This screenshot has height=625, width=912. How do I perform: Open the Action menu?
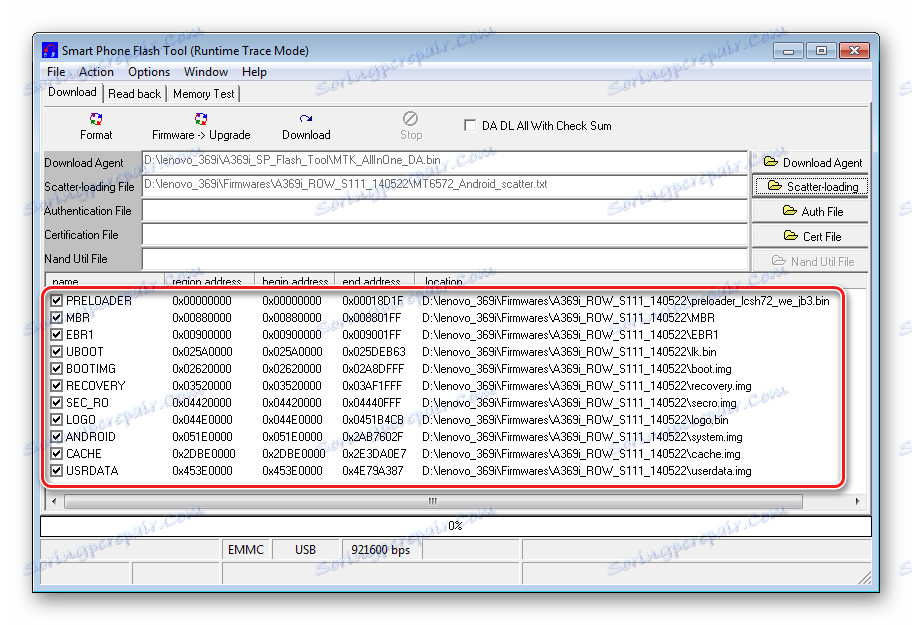coord(96,72)
